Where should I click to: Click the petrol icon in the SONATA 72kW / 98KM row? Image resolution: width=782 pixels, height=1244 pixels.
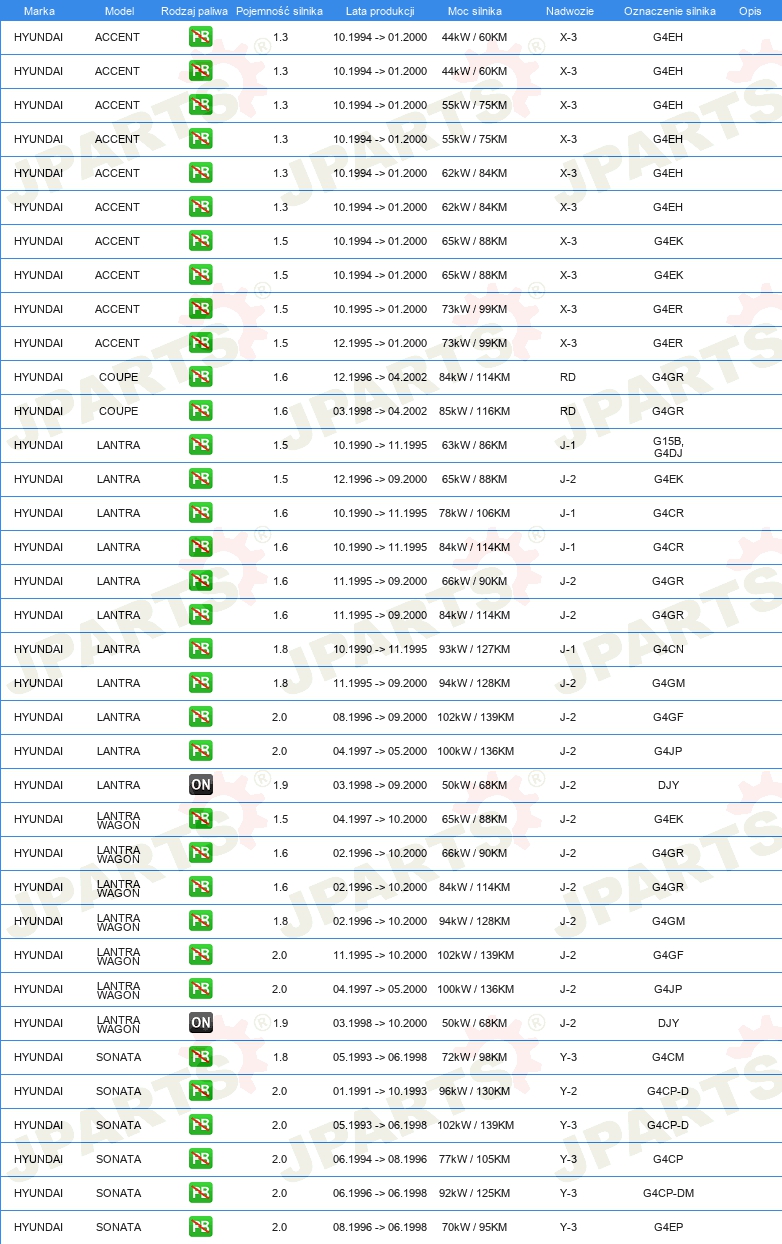click(201, 1057)
